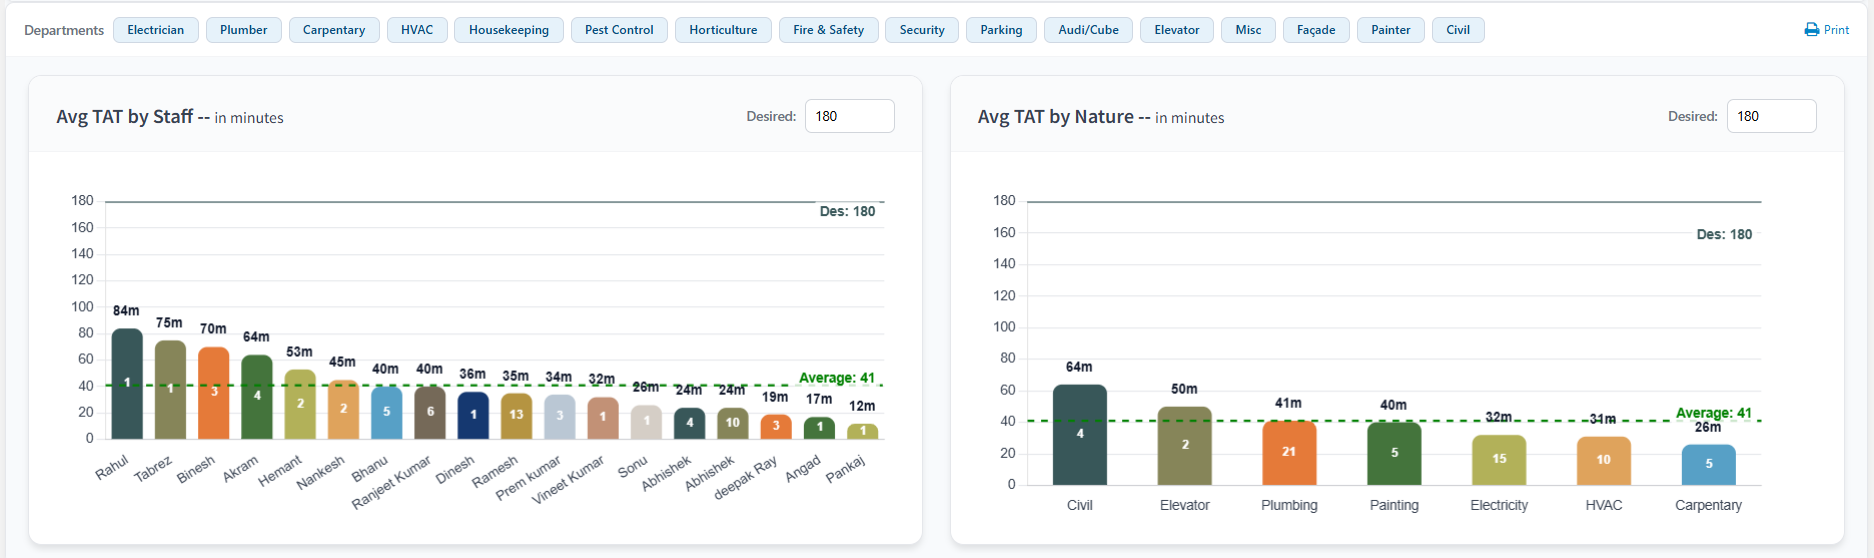Click the Fire & Safety filter
Viewport: 1874px width, 558px height.
[x=828, y=30]
